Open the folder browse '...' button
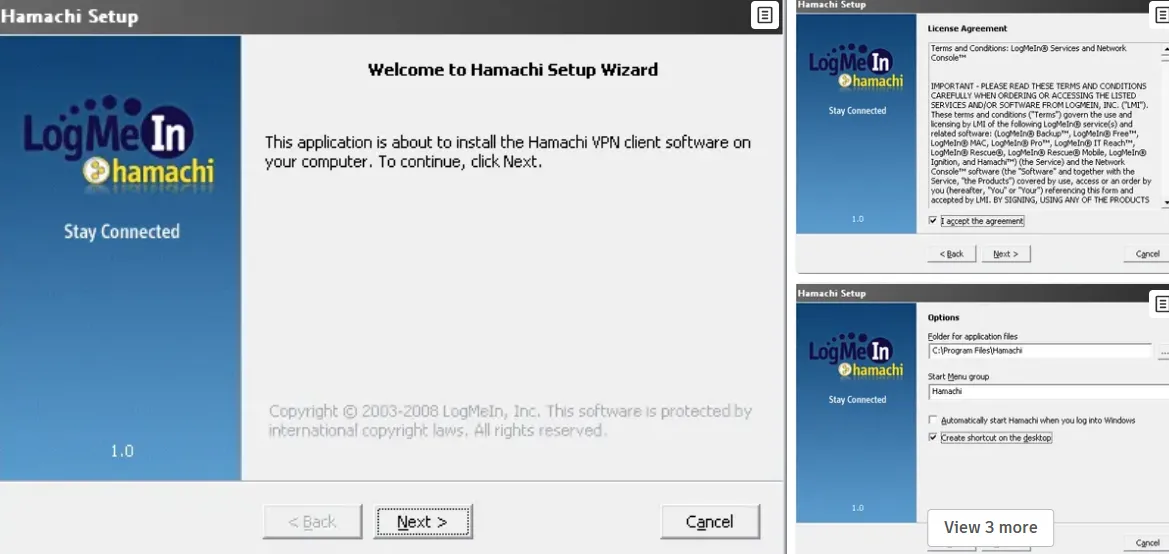Viewport: 1169px width, 554px height. pos(1163,352)
